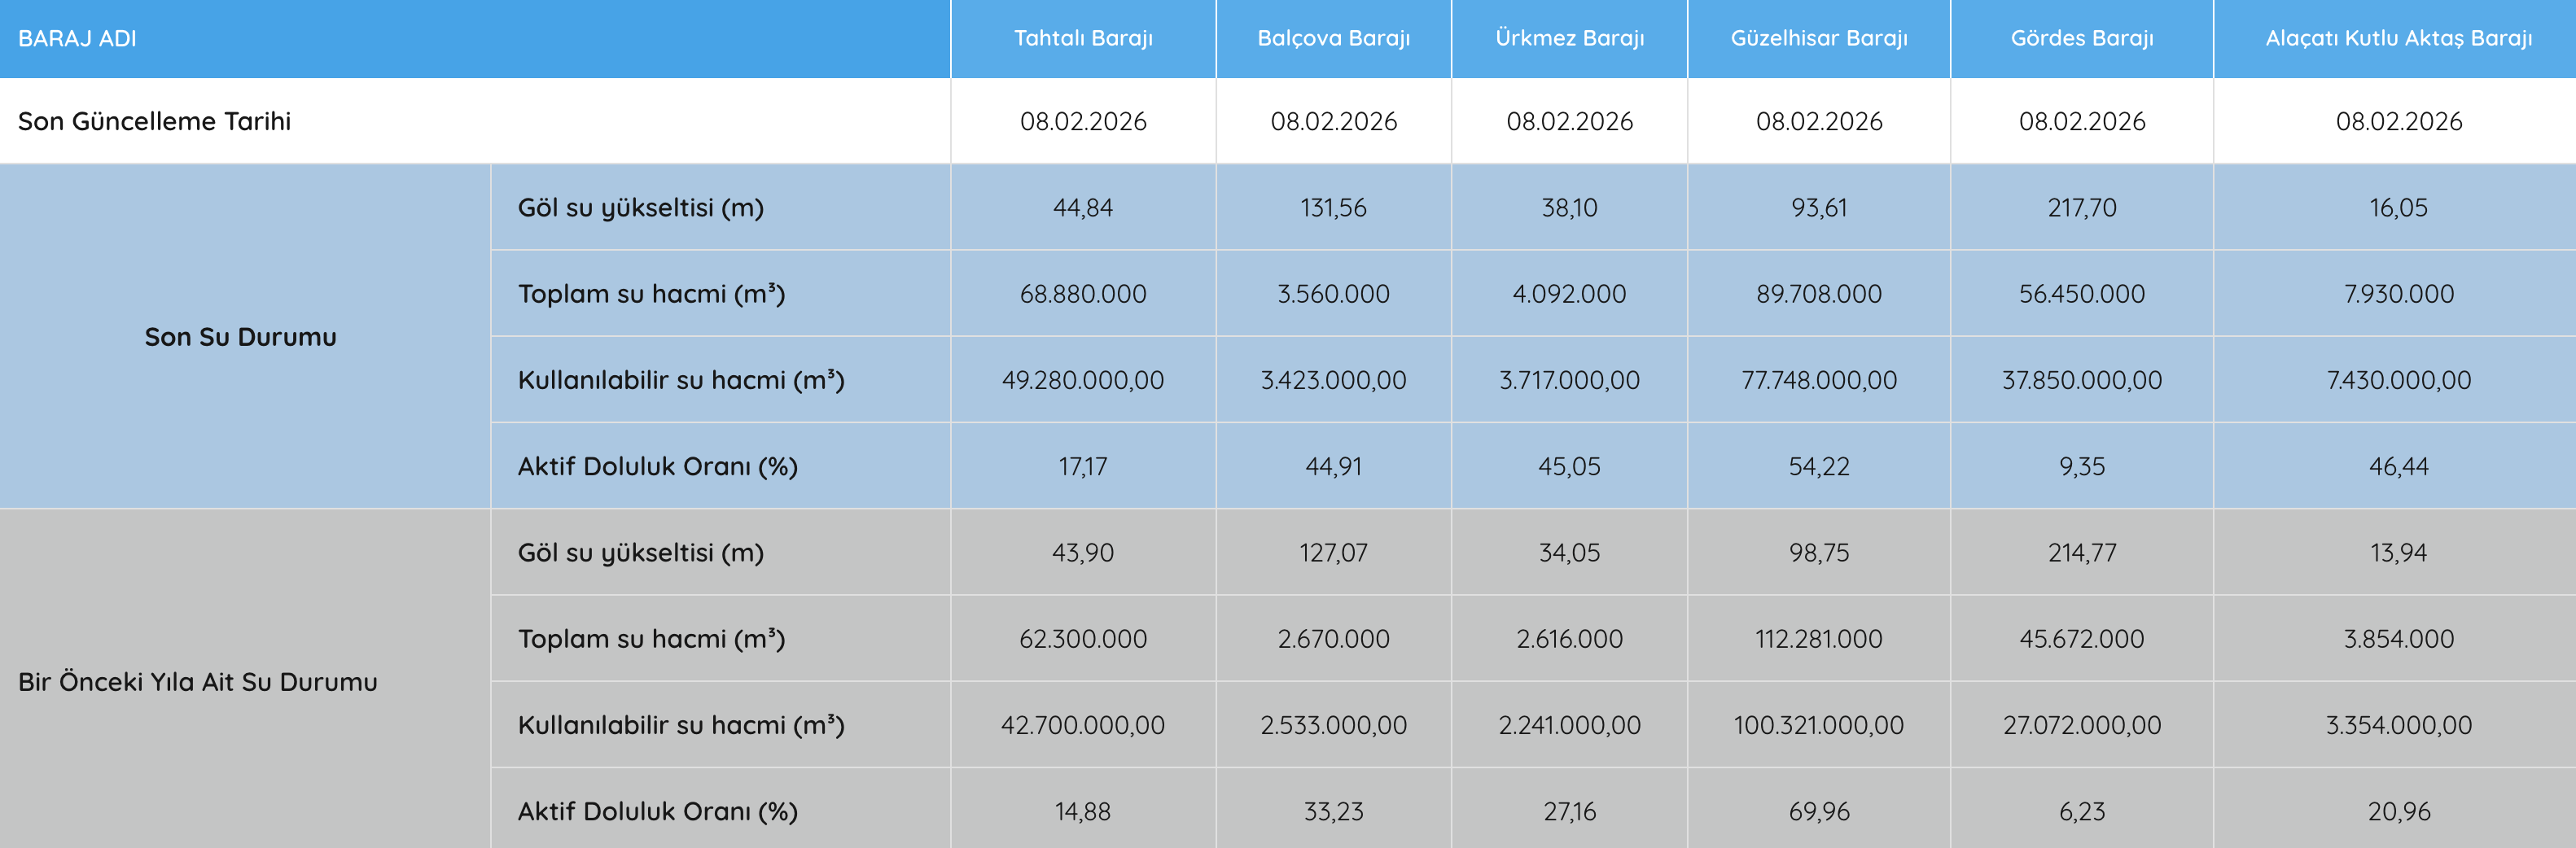
Task: Select the Son Güncelleme Tarihi row label
Action: click(155, 121)
